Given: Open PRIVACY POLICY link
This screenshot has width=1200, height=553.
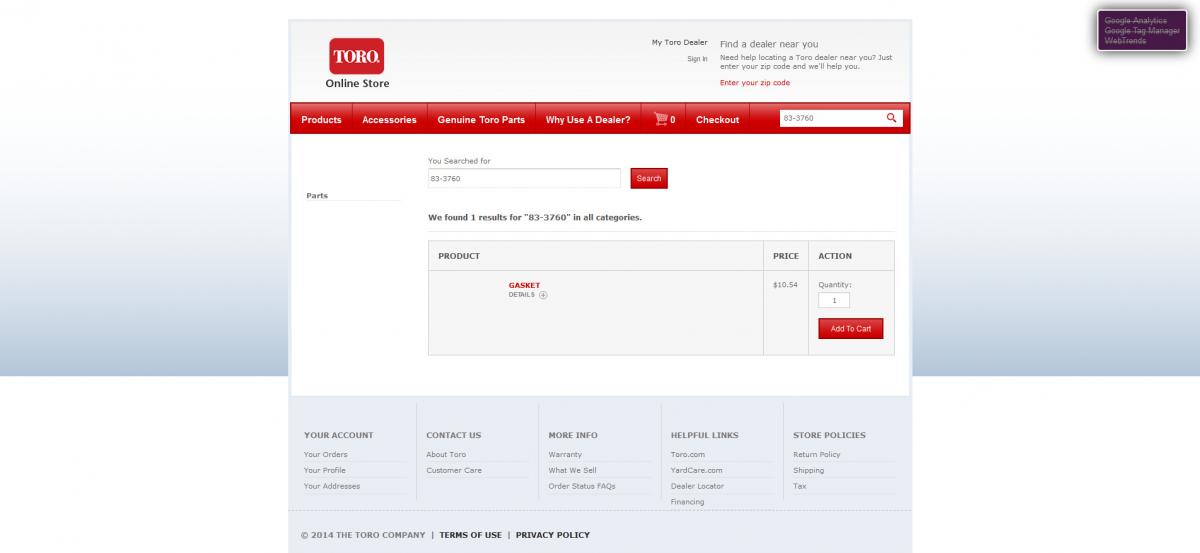Looking at the screenshot, I should 553,535.
